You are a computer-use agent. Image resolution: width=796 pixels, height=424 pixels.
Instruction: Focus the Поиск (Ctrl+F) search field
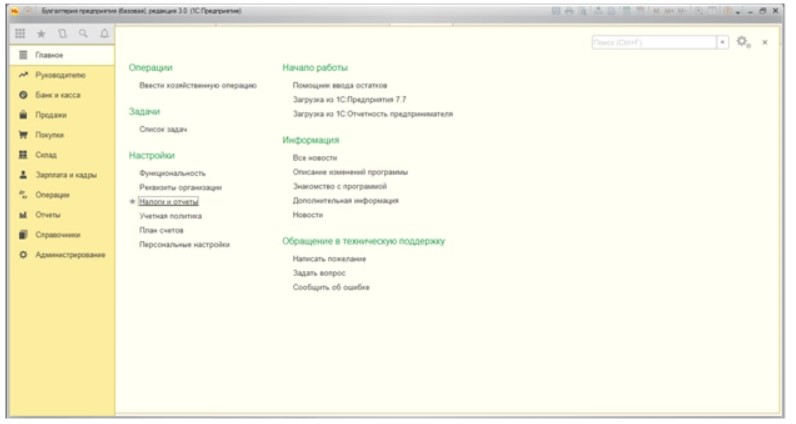pos(654,42)
